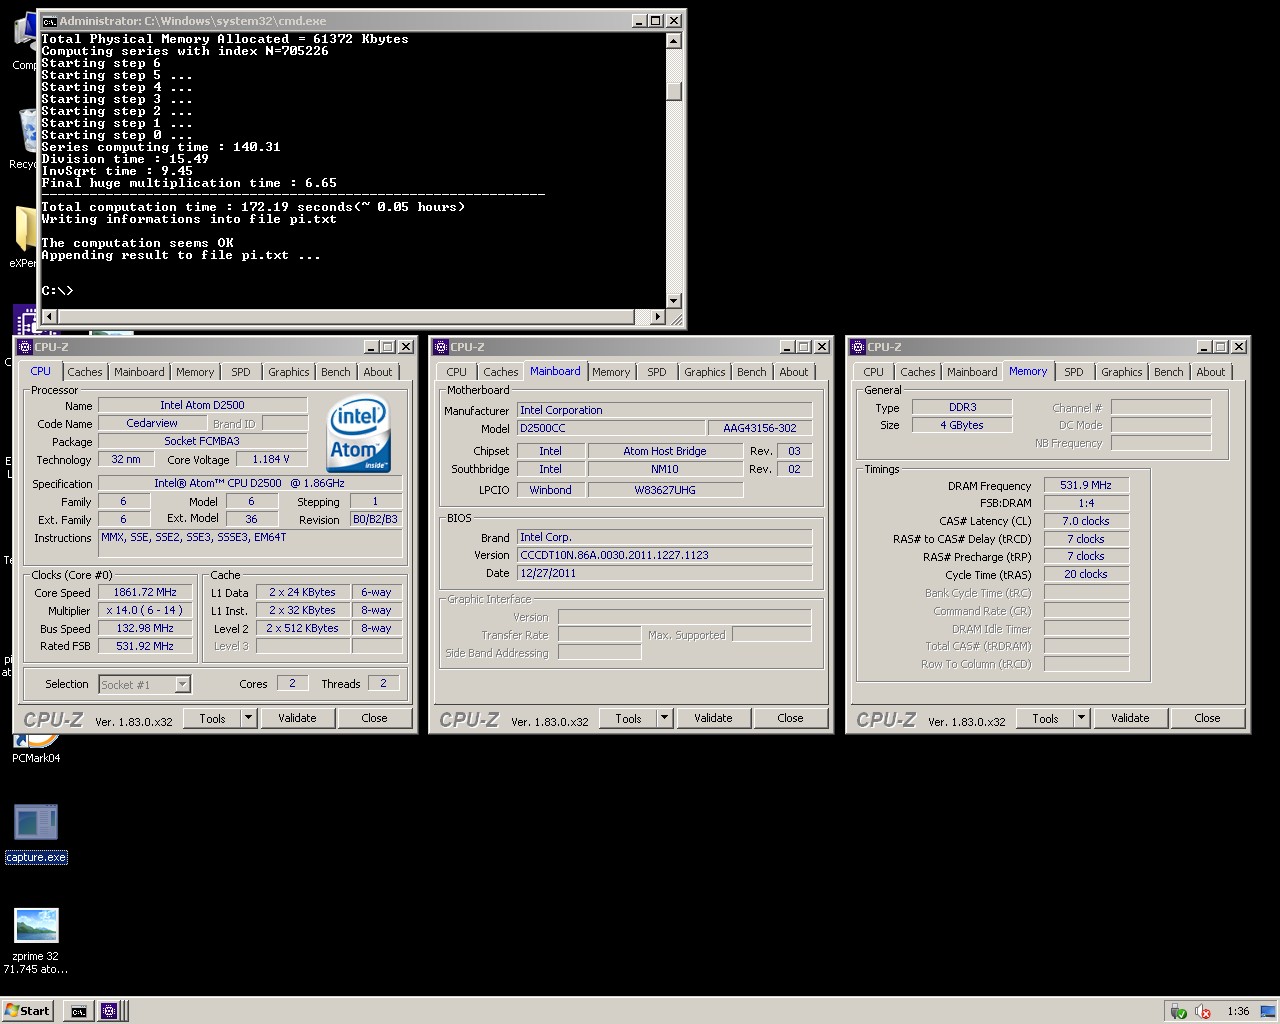1280x1024 pixels.
Task: Open the Bench tab in the Memory window
Action: tap(1169, 372)
